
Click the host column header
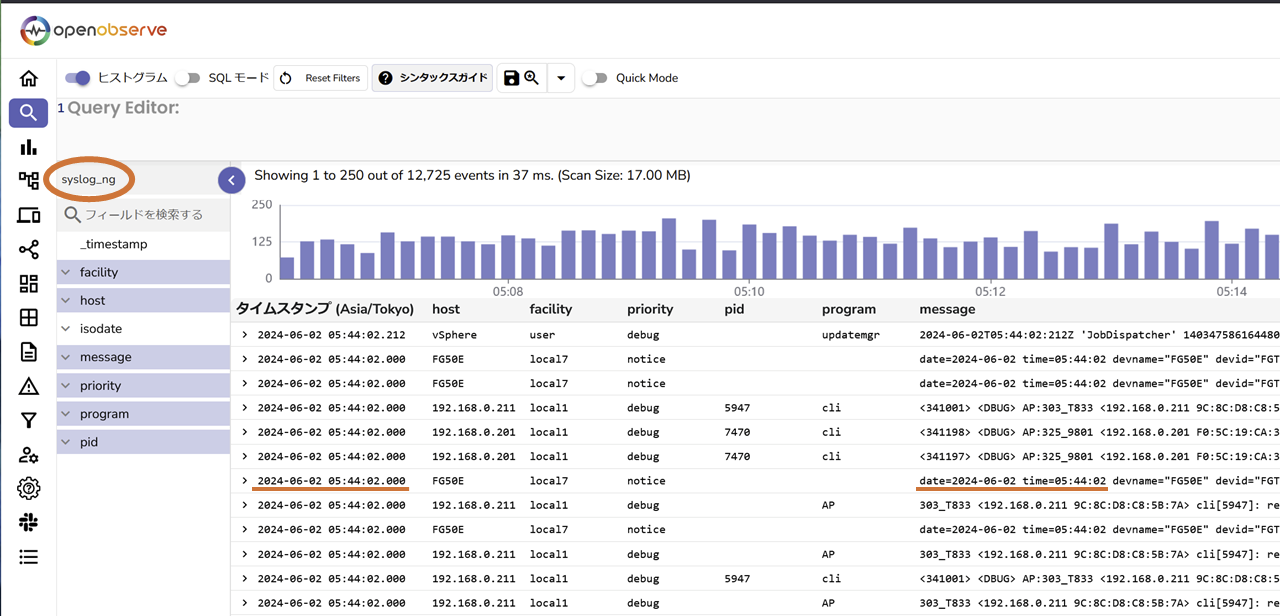click(446, 309)
